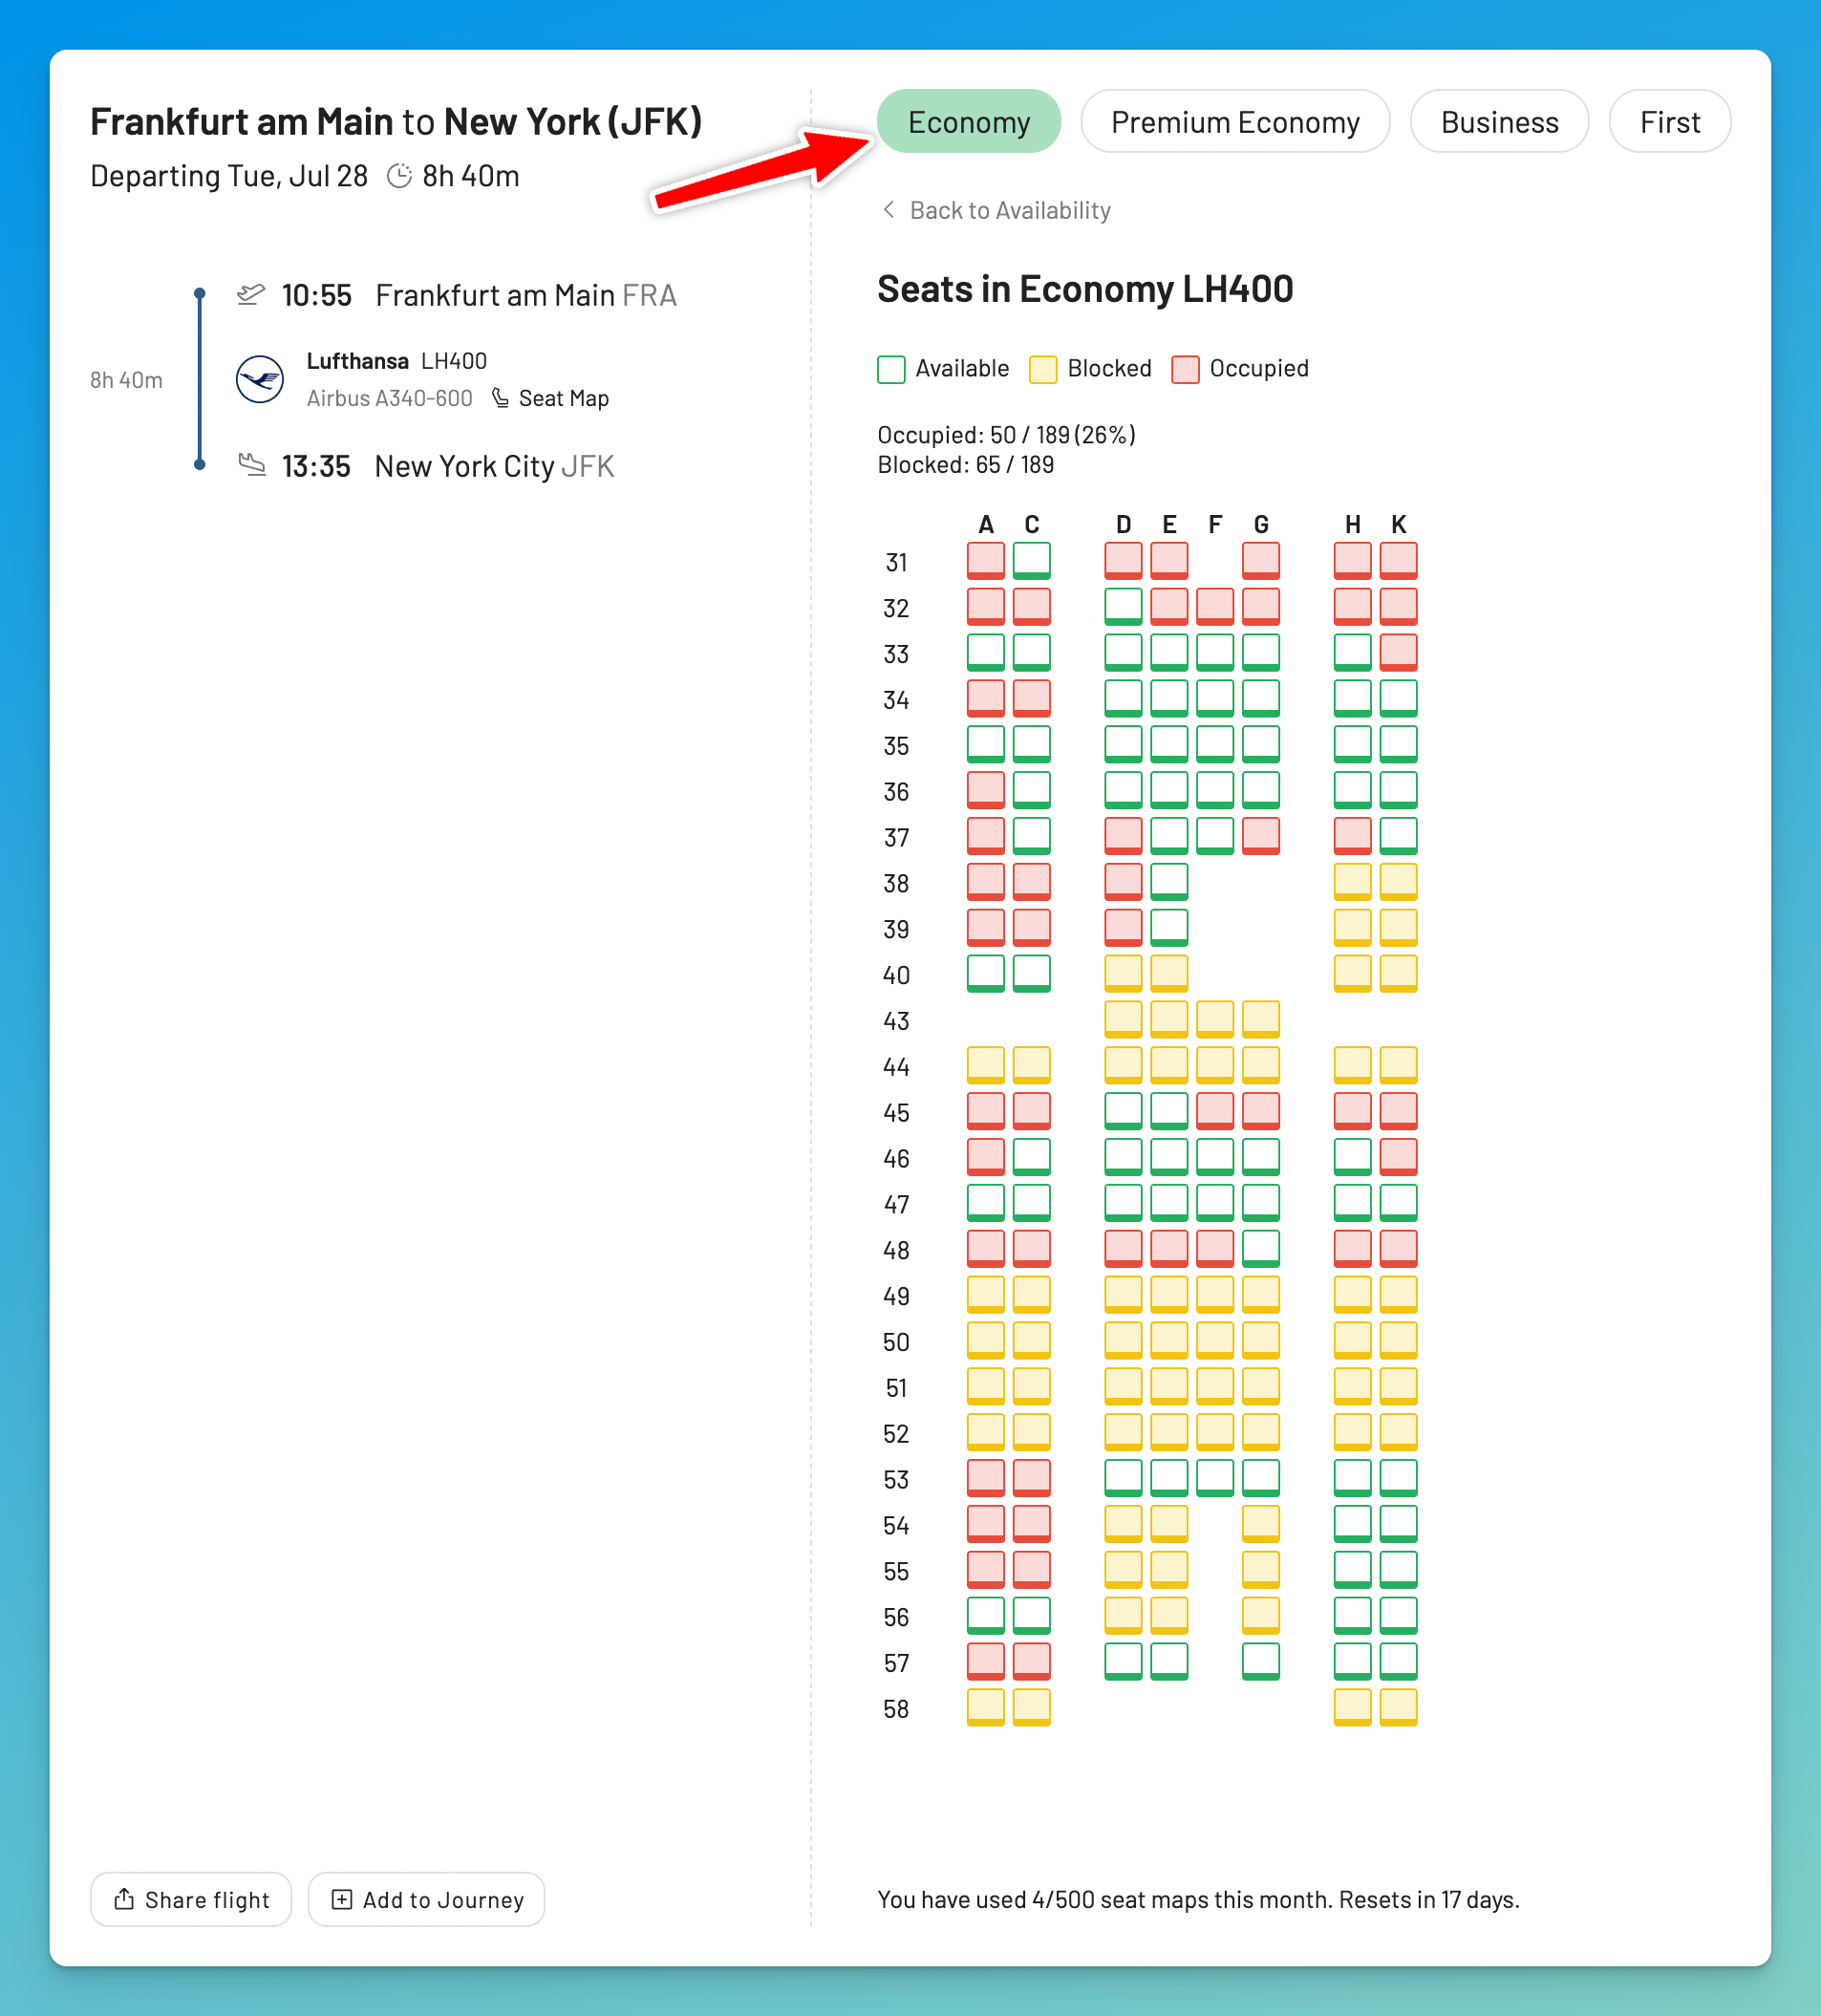Pick available seat 48G
The width and height of the screenshot is (1821, 2016).
click(x=1261, y=1249)
